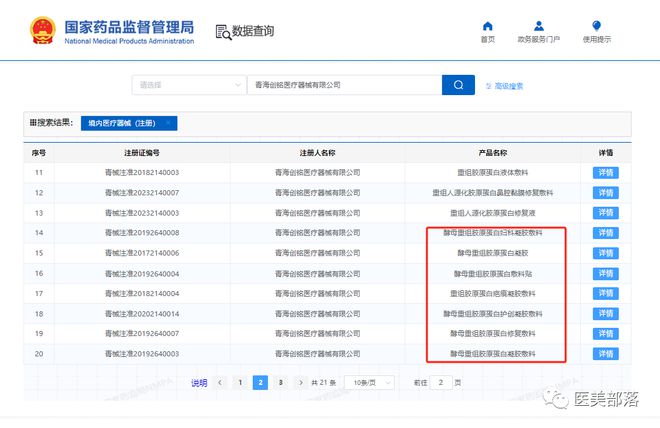This screenshot has height=428, width=660.
Task: Click registration number 青械注准20182140004
Action: (142, 293)
